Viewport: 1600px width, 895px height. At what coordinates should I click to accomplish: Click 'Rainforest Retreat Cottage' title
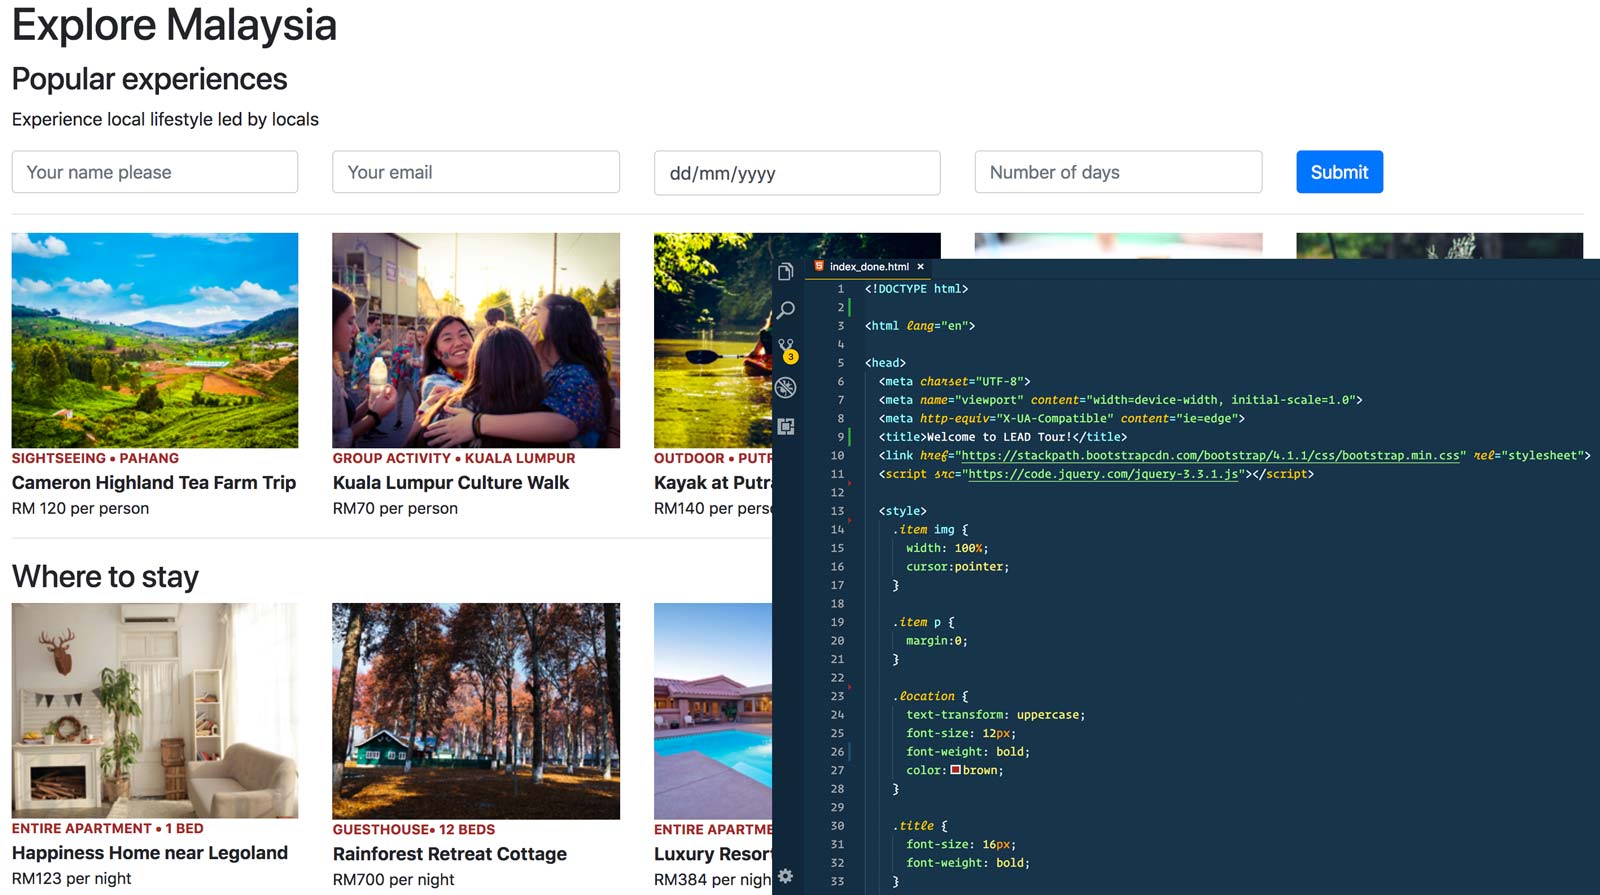[x=450, y=854]
